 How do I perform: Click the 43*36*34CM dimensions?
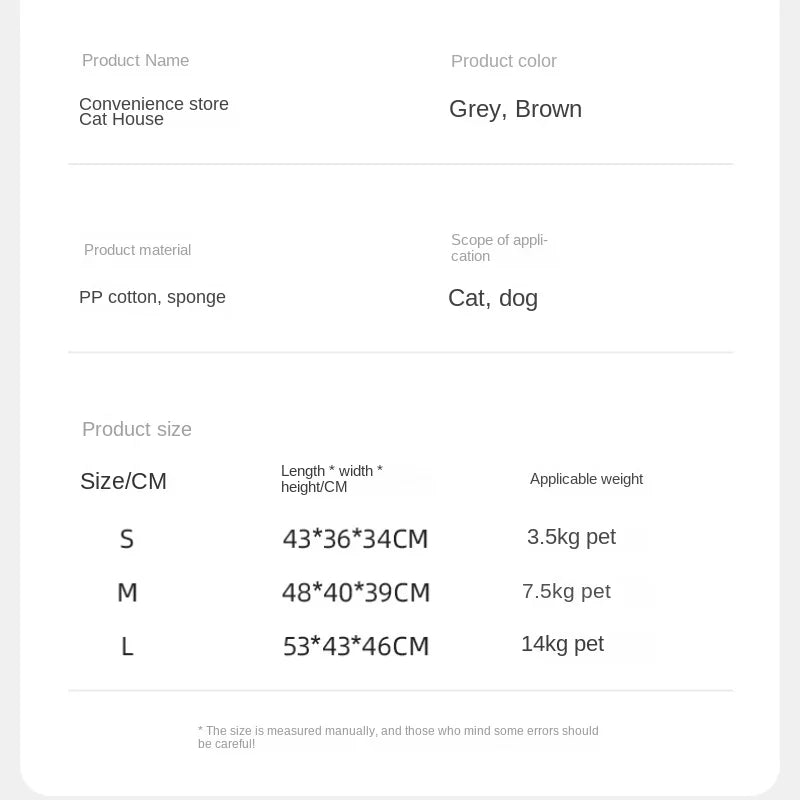point(355,540)
